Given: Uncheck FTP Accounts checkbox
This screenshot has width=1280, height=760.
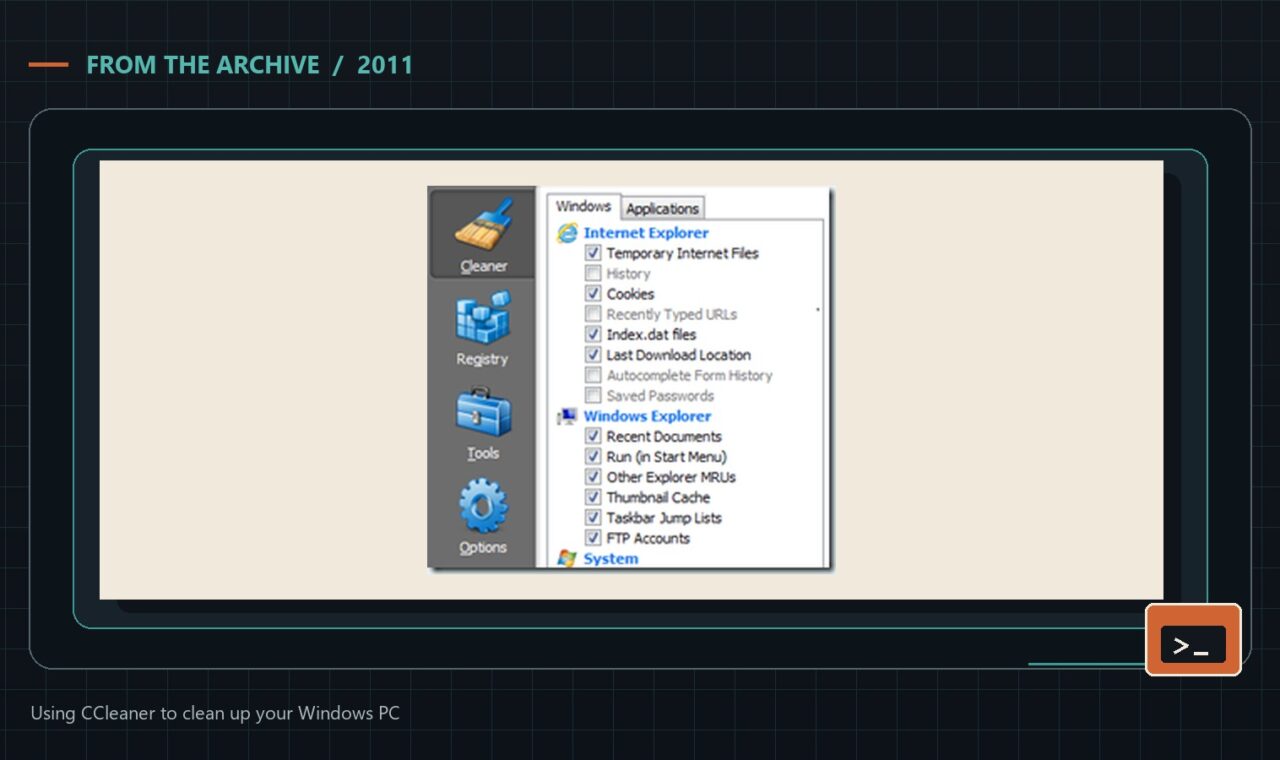Looking at the screenshot, I should pos(593,538).
